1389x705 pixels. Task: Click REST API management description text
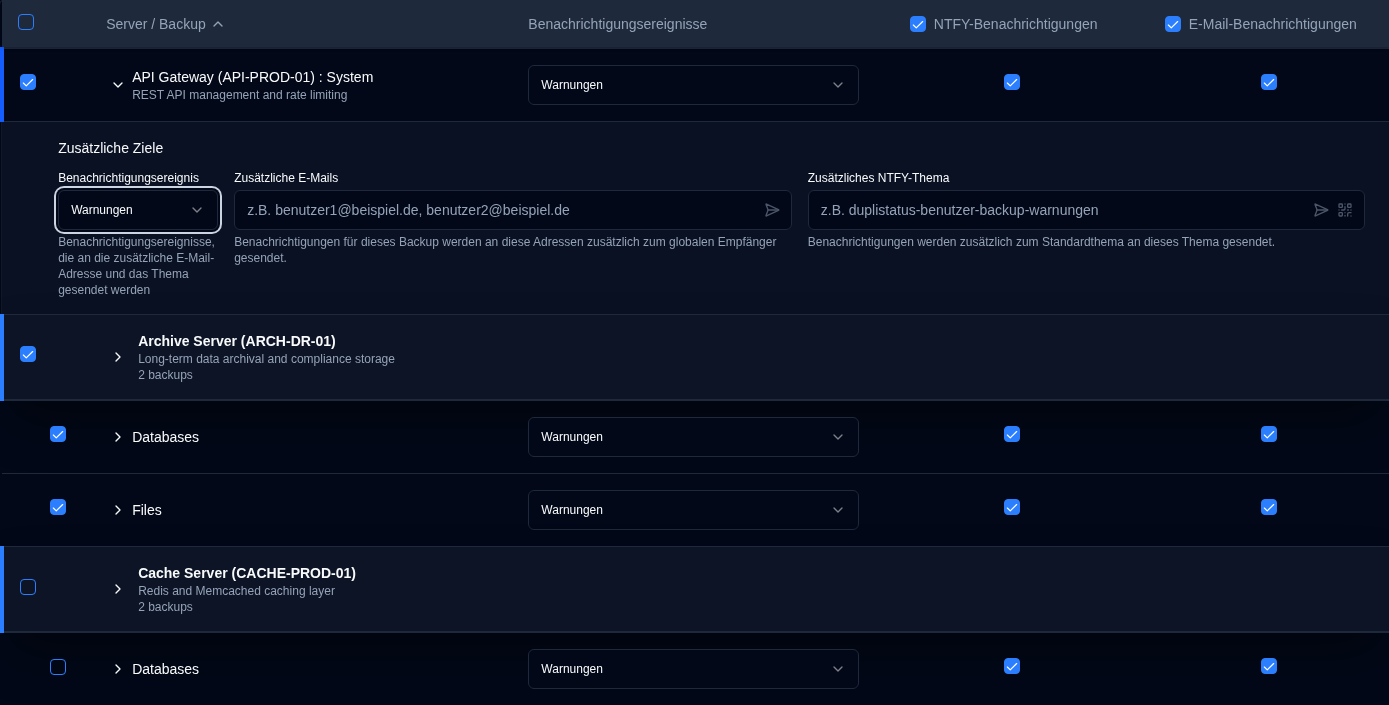(x=239, y=95)
